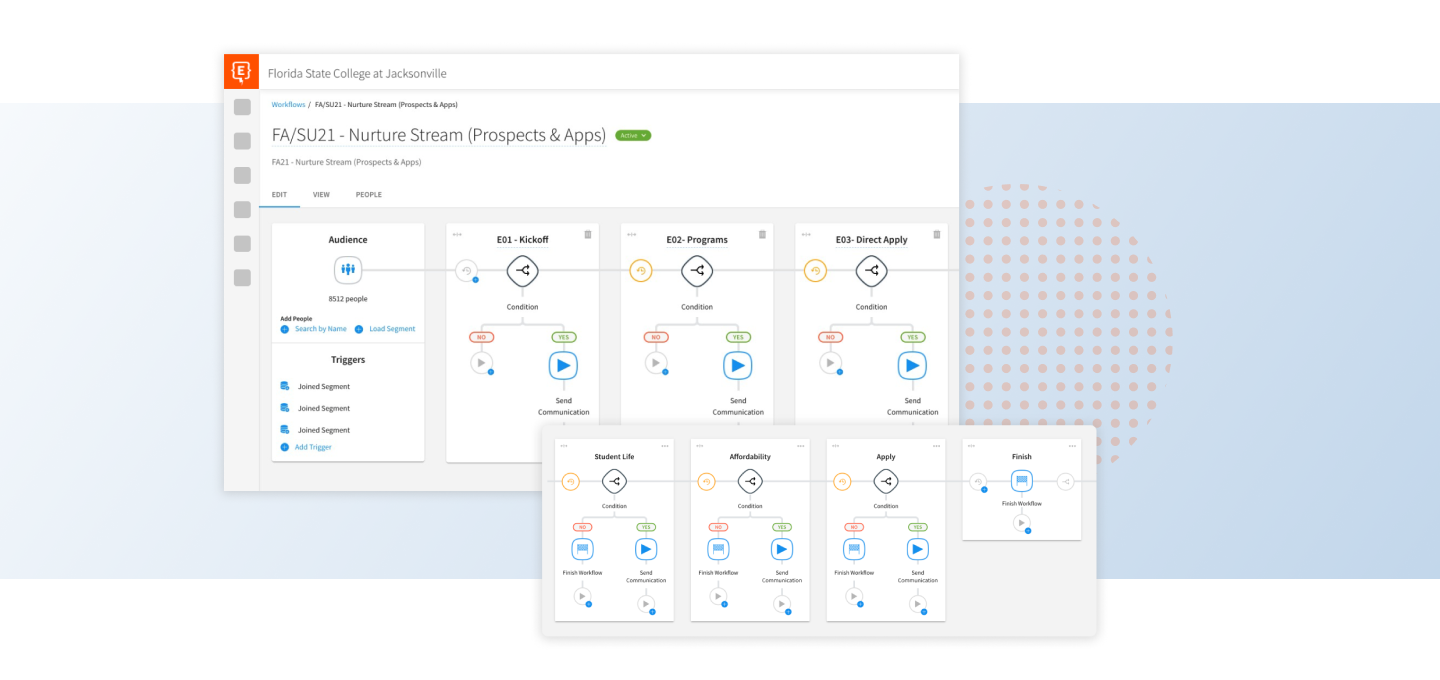
Task: Open the Audience people icon
Action: point(348,270)
